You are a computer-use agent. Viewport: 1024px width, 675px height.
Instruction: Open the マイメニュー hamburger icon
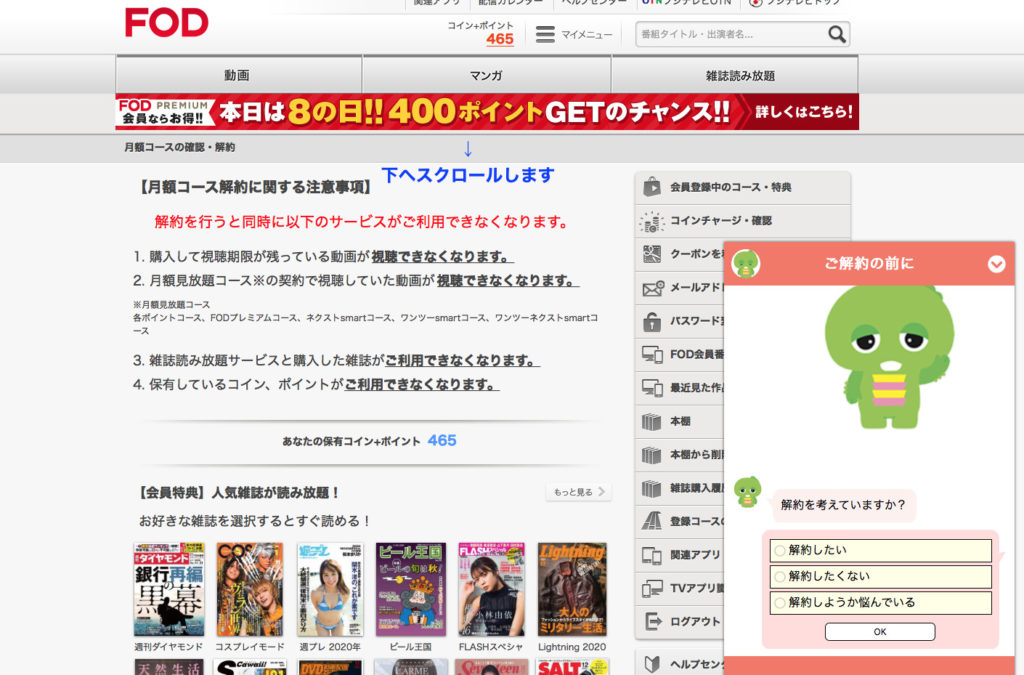[x=545, y=34]
